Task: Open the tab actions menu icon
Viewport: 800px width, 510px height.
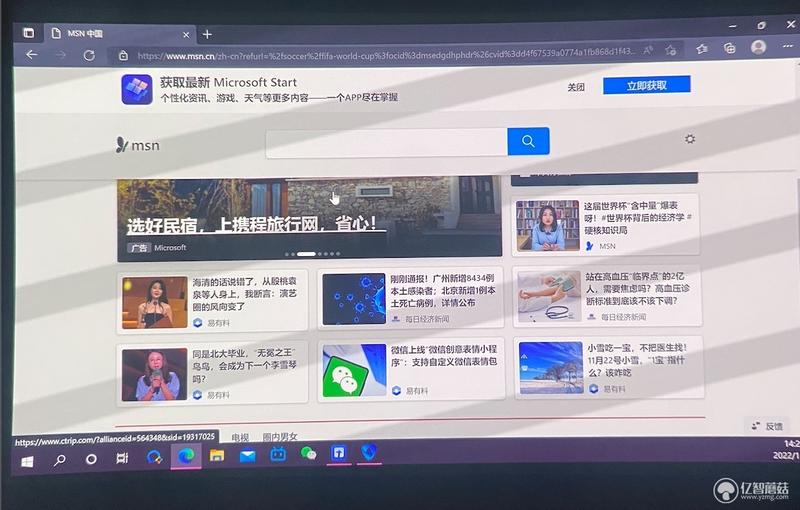Action: pyautogui.click(x=29, y=33)
